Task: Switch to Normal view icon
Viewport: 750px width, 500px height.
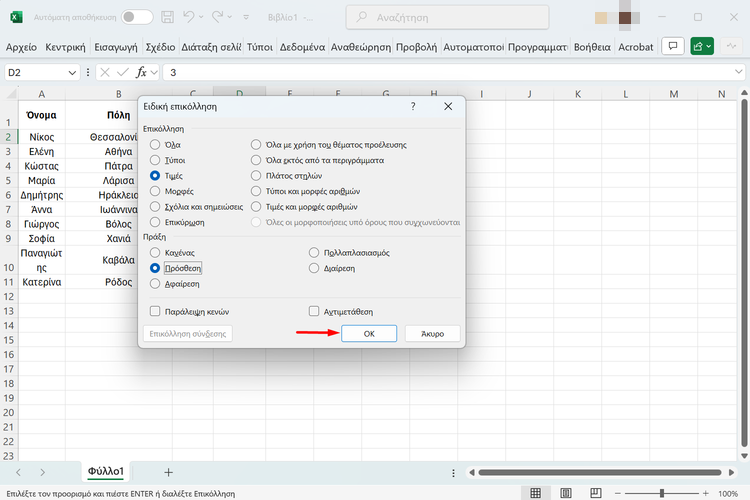Action: 536,493
